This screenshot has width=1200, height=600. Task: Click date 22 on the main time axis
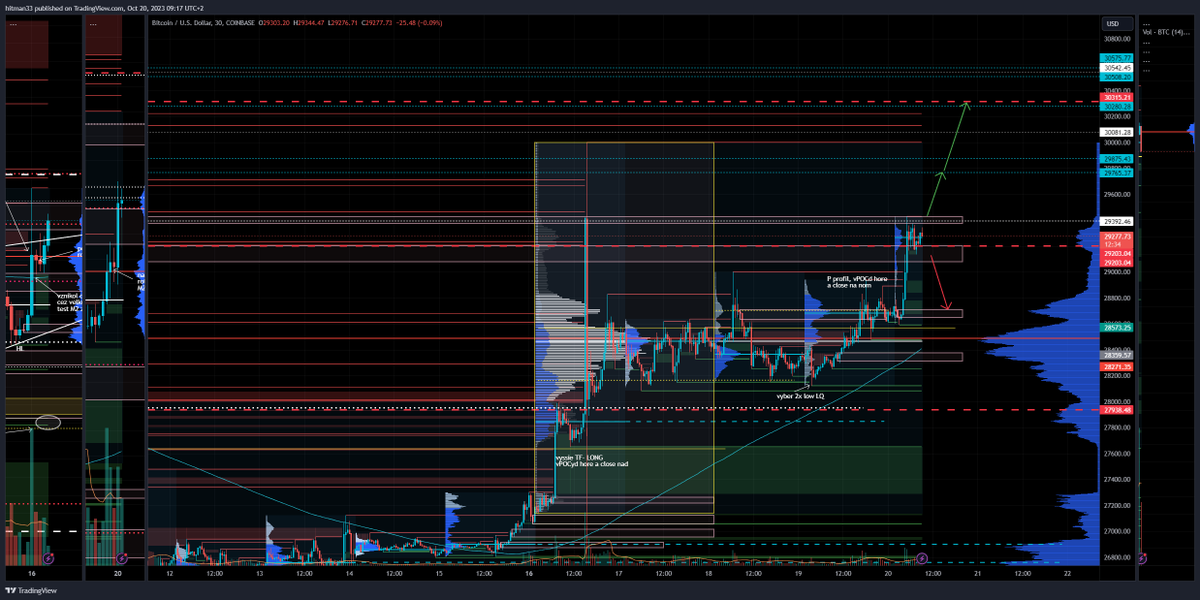[1068, 574]
